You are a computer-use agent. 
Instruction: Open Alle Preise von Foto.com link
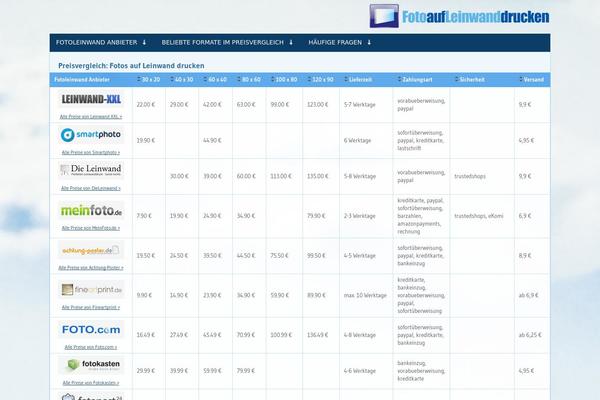pos(91,346)
